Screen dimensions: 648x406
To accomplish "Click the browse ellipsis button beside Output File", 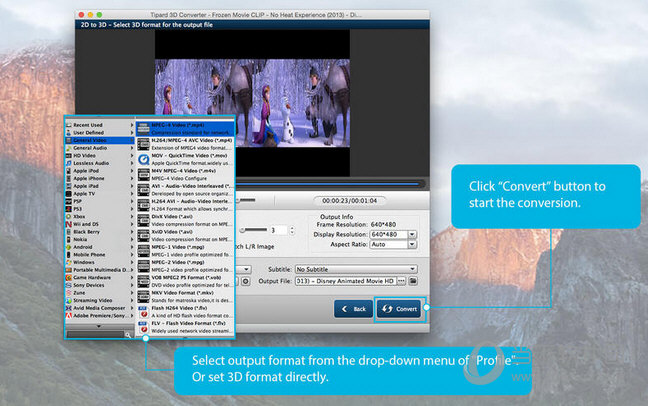I will pyautogui.click(x=401, y=281).
